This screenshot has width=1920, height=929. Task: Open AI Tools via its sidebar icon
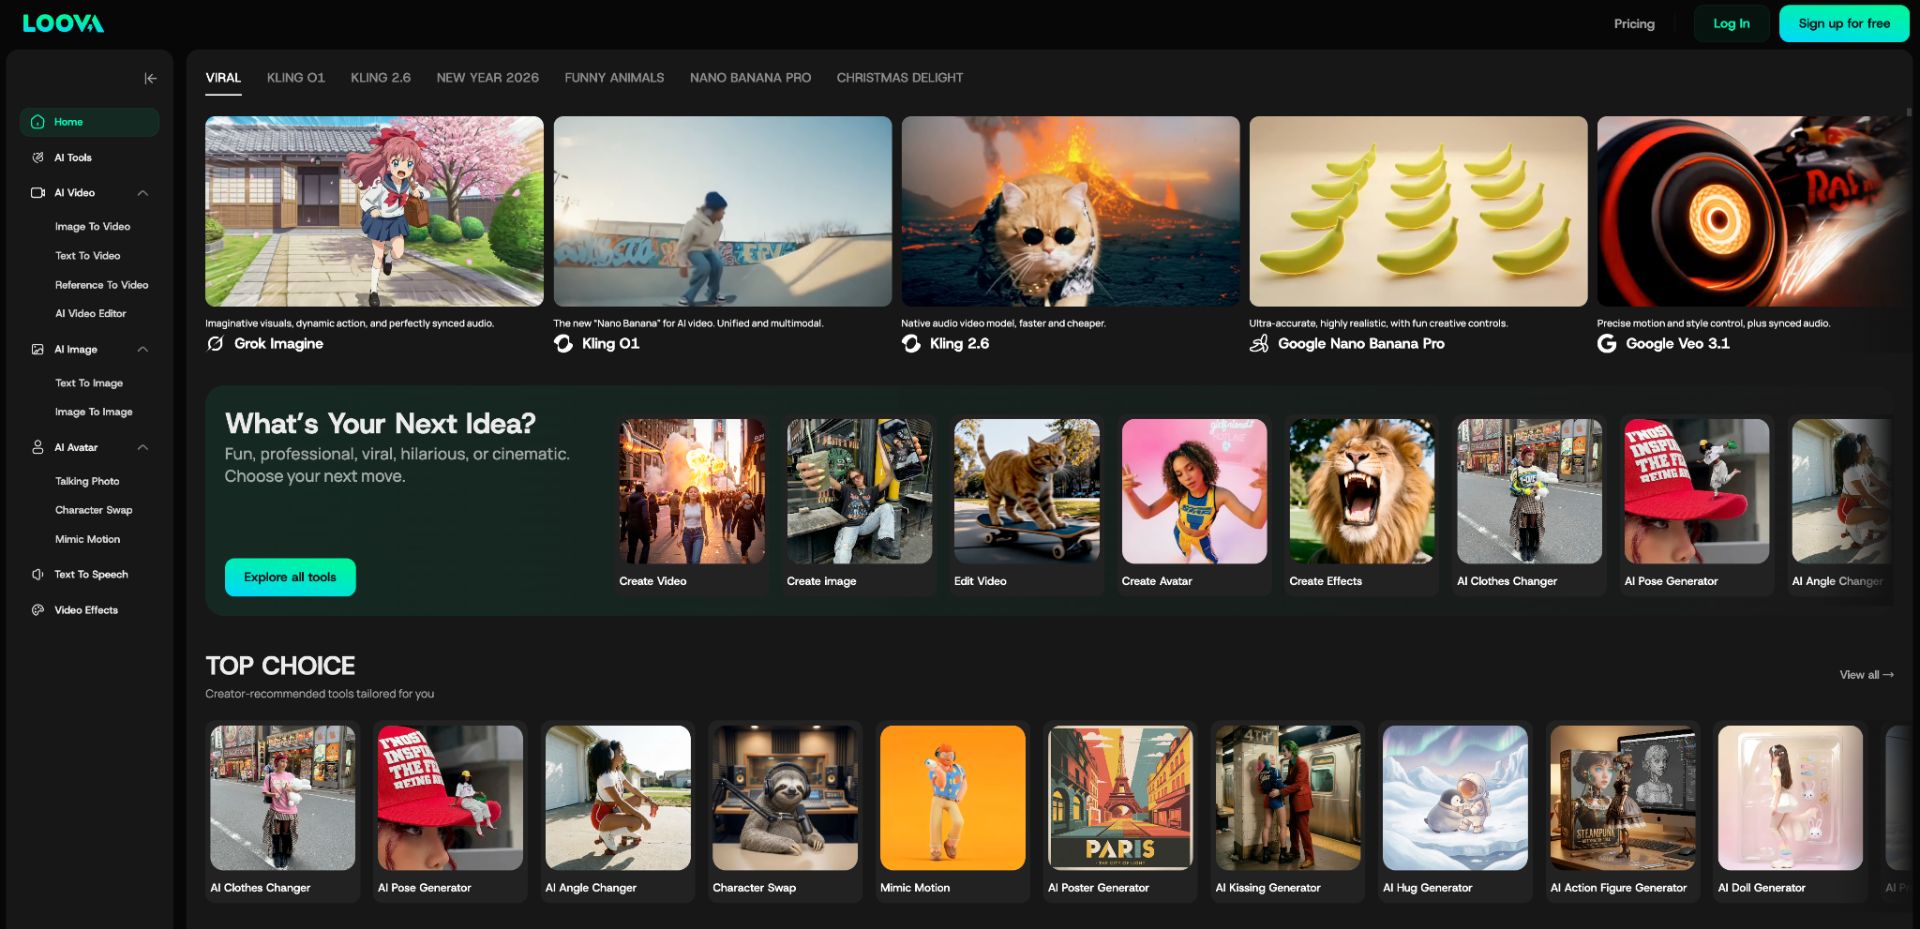tap(38, 158)
